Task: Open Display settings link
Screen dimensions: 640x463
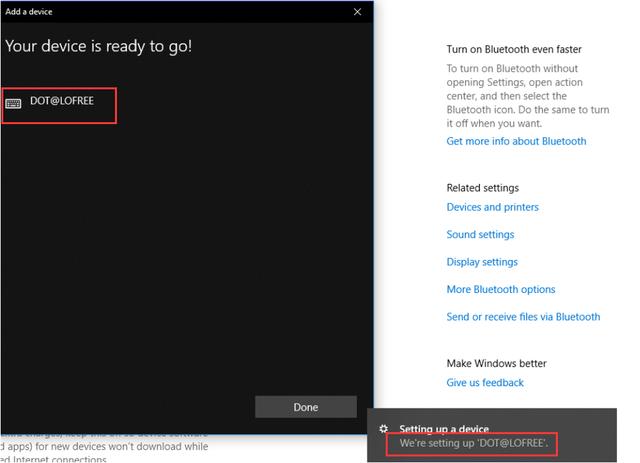Action: [482, 262]
